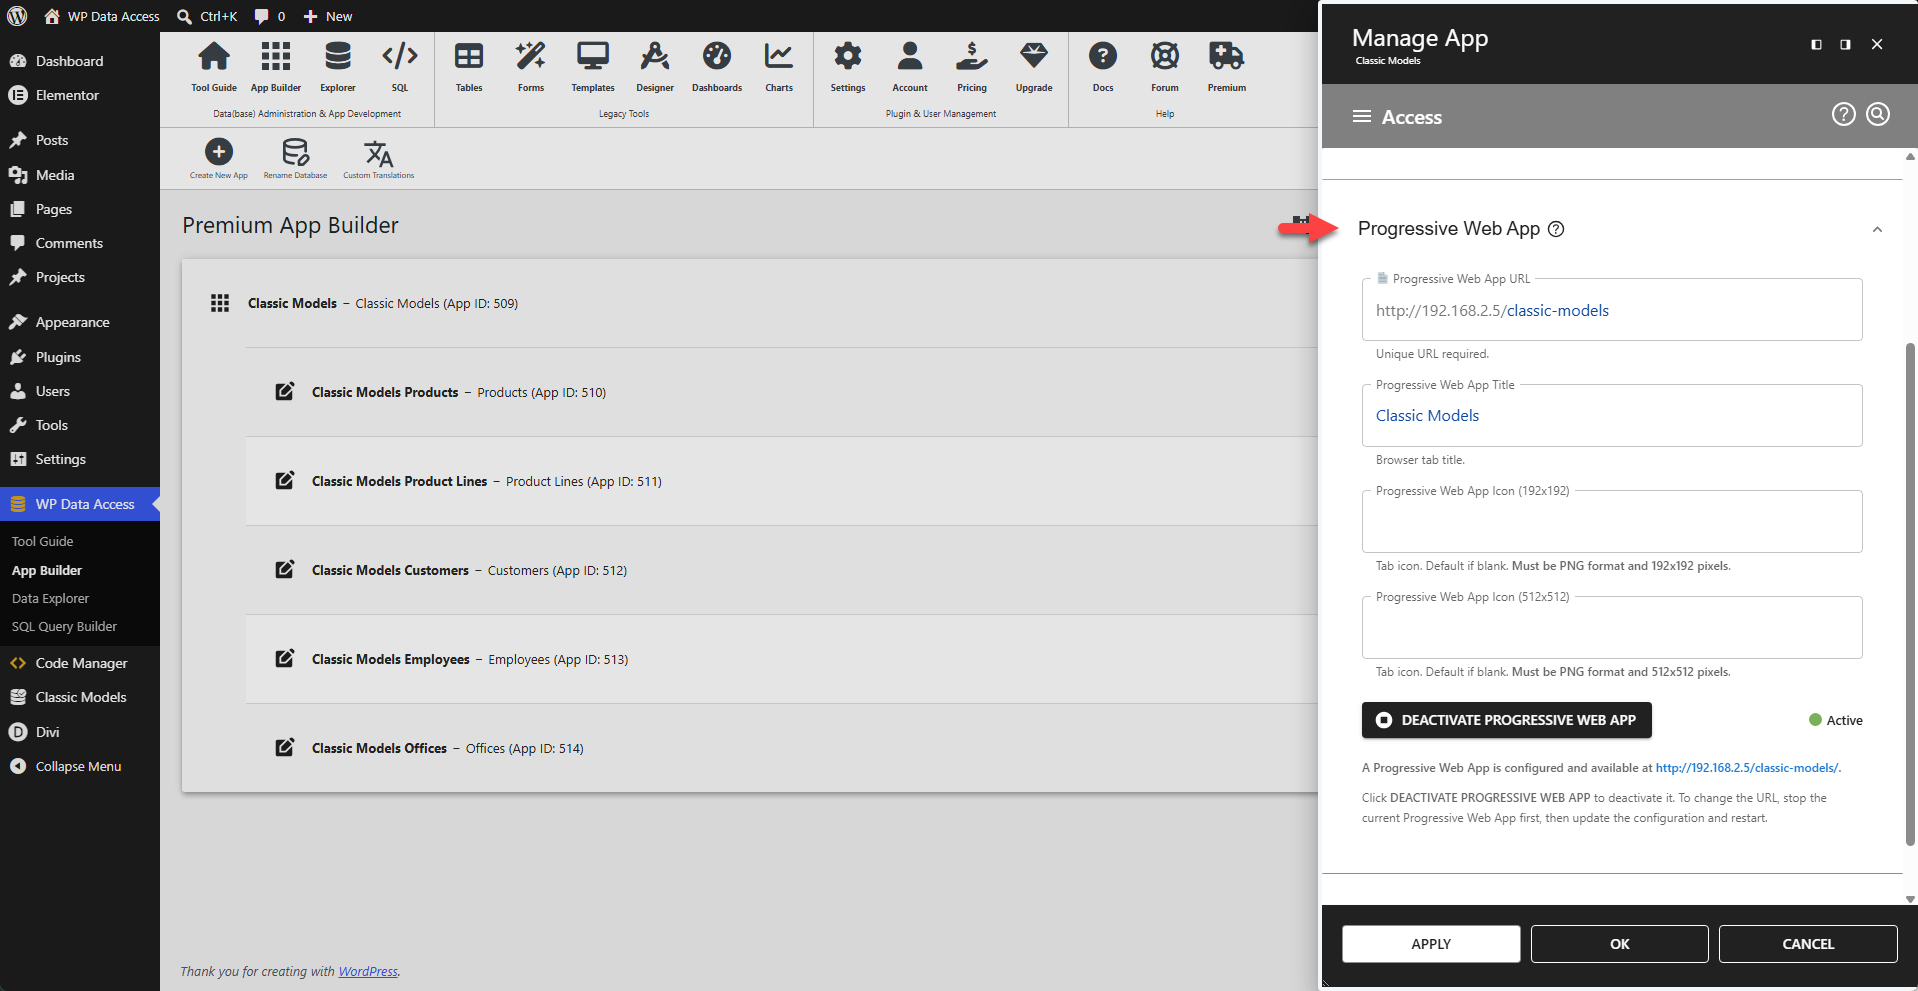1918x991 pixels.
Task: Open SQL Query Builder submenu item
Action: point(64,627)
